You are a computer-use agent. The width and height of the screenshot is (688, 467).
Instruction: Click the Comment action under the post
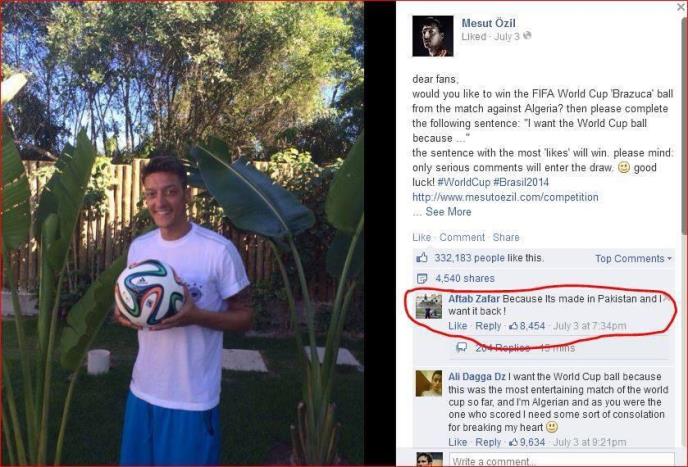click(x=462, y=237)
